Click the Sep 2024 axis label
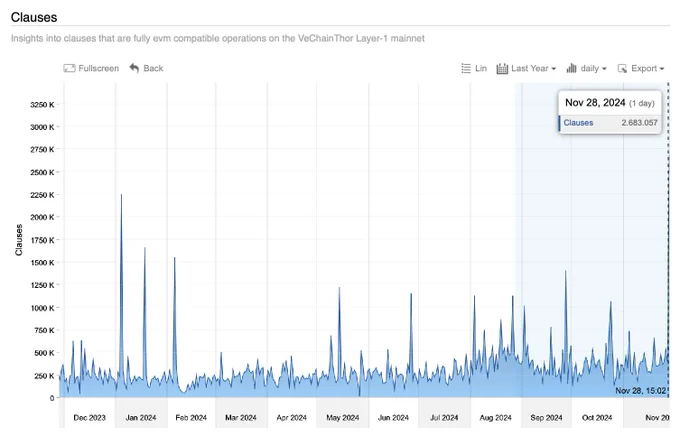 pyautogui.click(x=546, y=418)
